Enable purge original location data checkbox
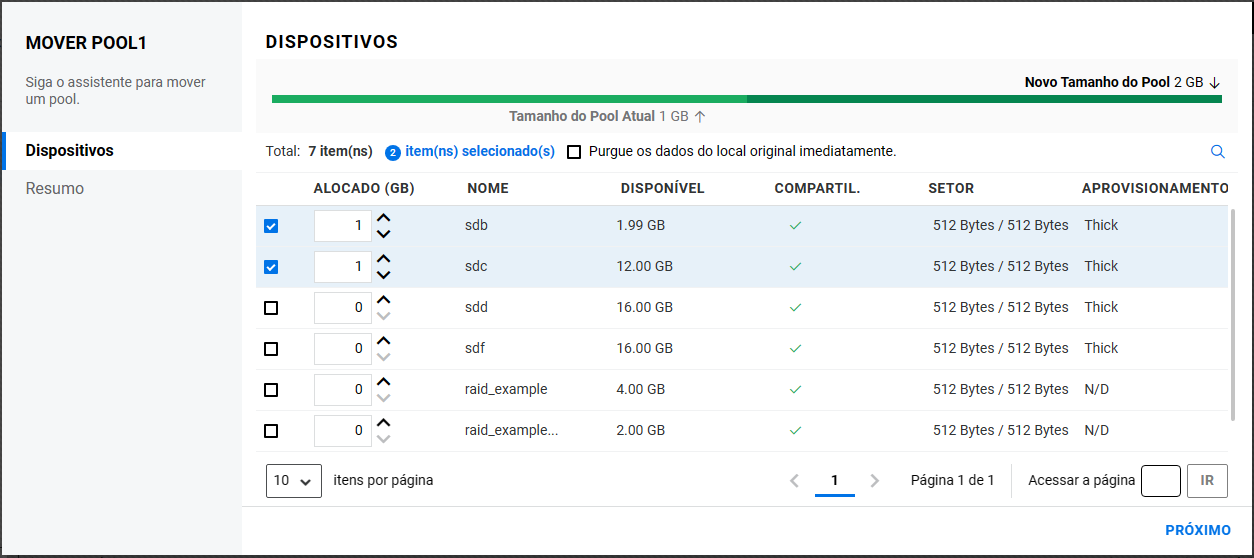 [x=574, y=152]
